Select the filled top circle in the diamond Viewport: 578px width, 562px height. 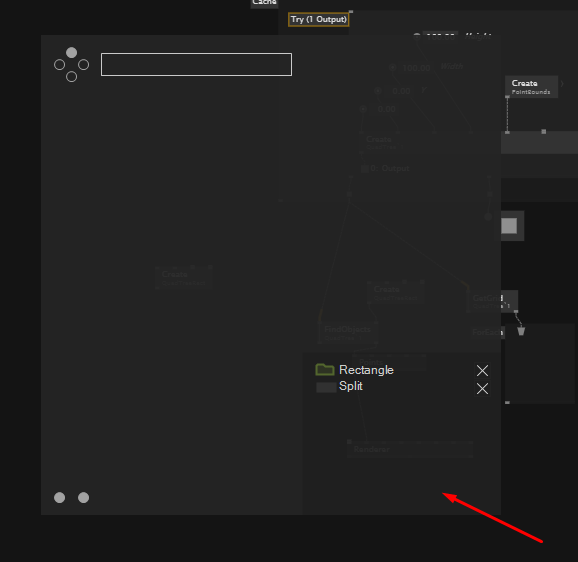coord(72,53)
